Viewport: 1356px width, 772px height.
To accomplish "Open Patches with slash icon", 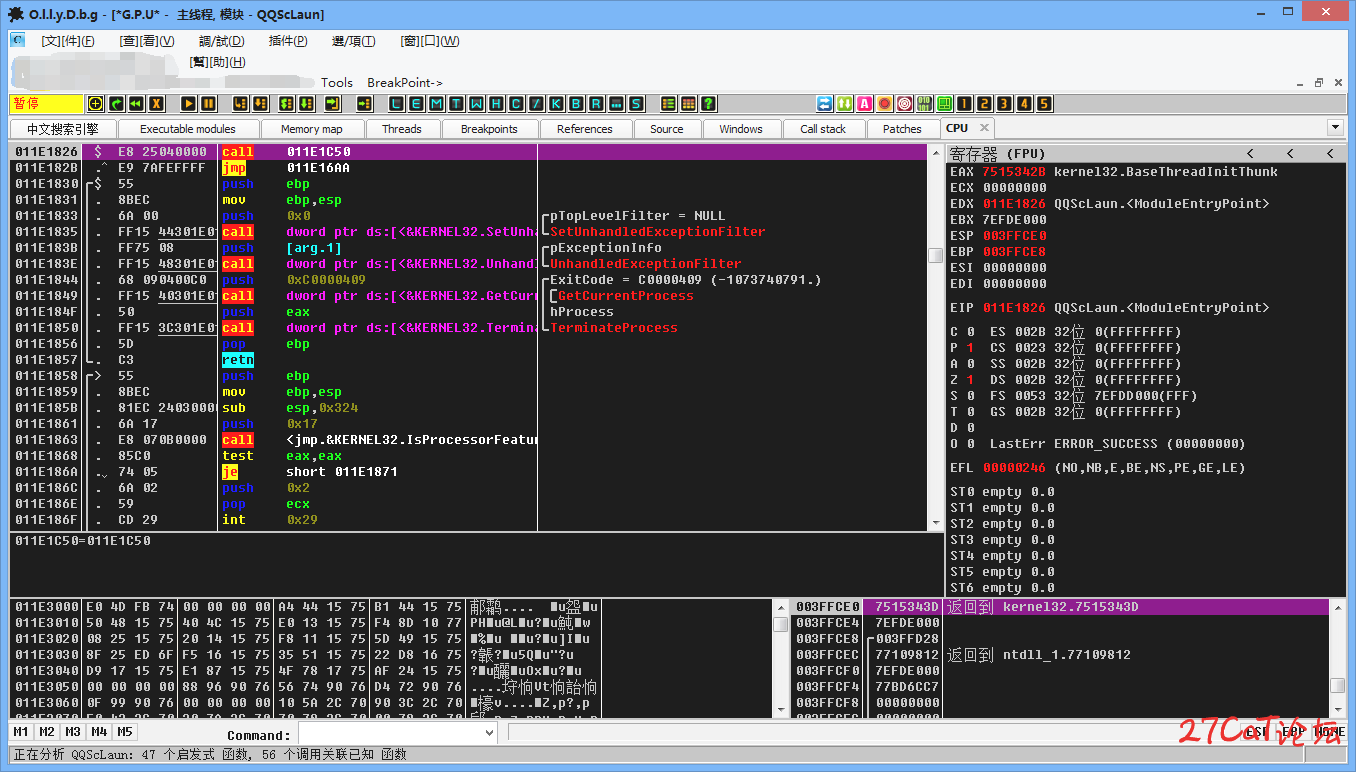I will [536, 104].
